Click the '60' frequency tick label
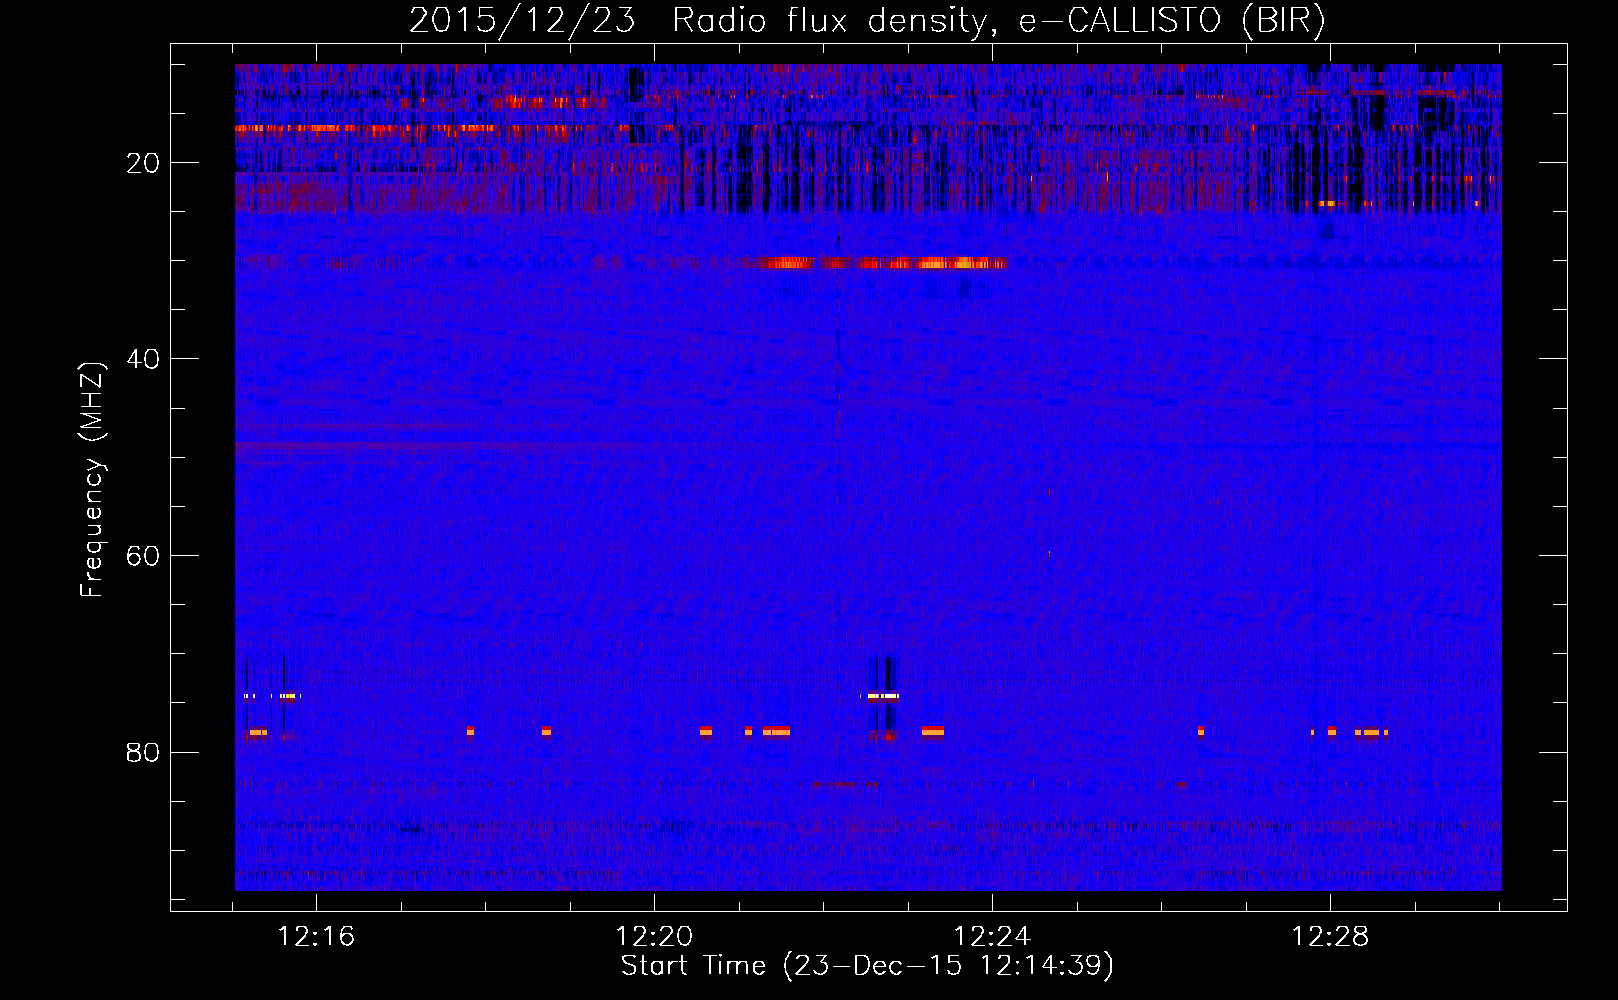Screen dimensions: 1618x1000 143,556
